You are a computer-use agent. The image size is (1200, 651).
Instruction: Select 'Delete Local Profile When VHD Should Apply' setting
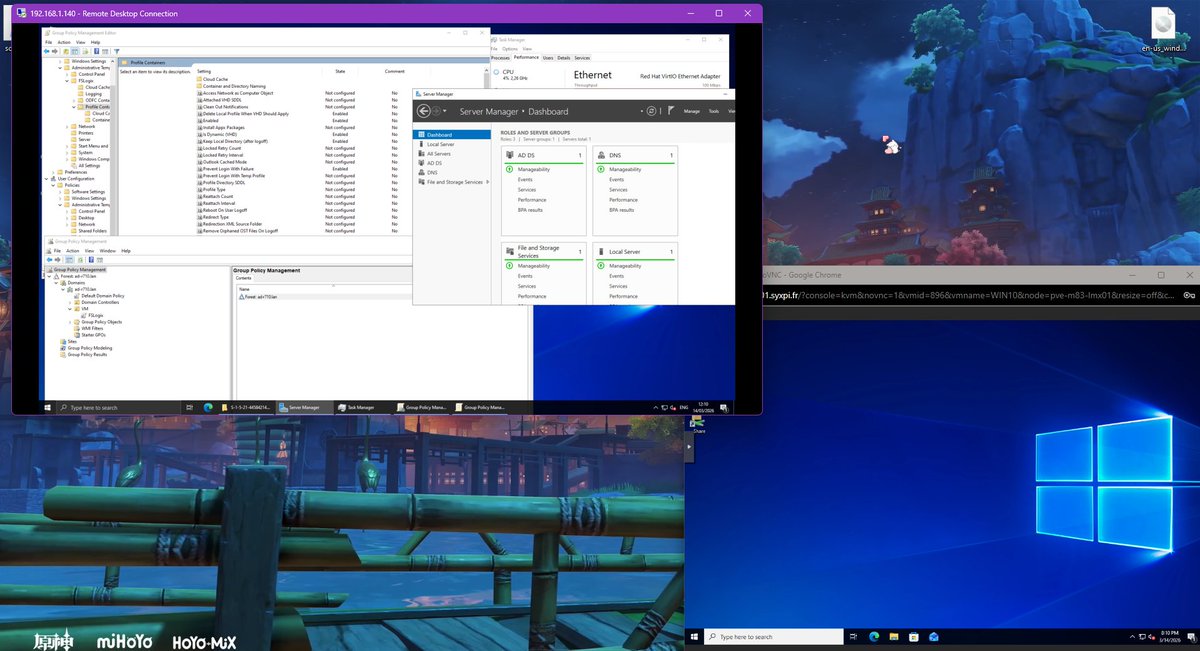pos(245,114)
